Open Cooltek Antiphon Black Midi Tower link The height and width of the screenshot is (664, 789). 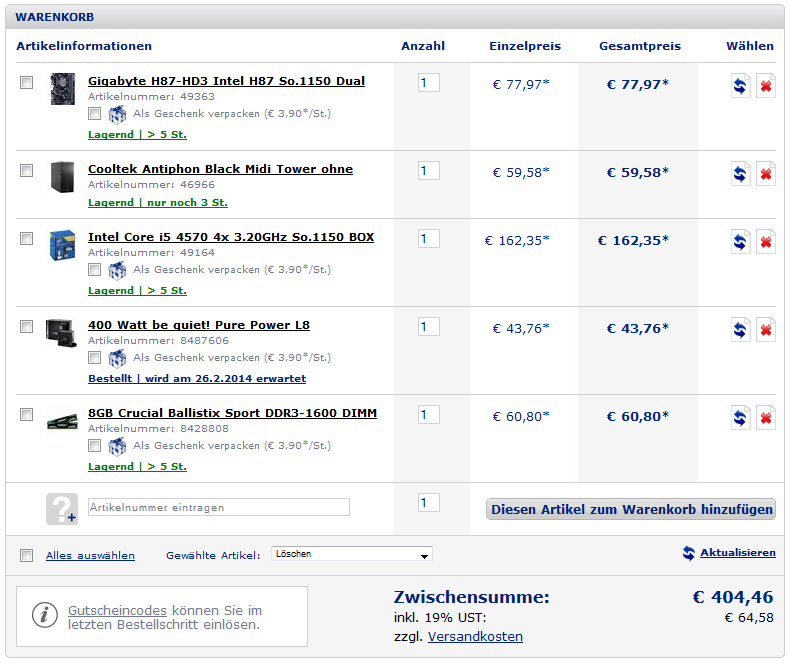coord(220,169)
